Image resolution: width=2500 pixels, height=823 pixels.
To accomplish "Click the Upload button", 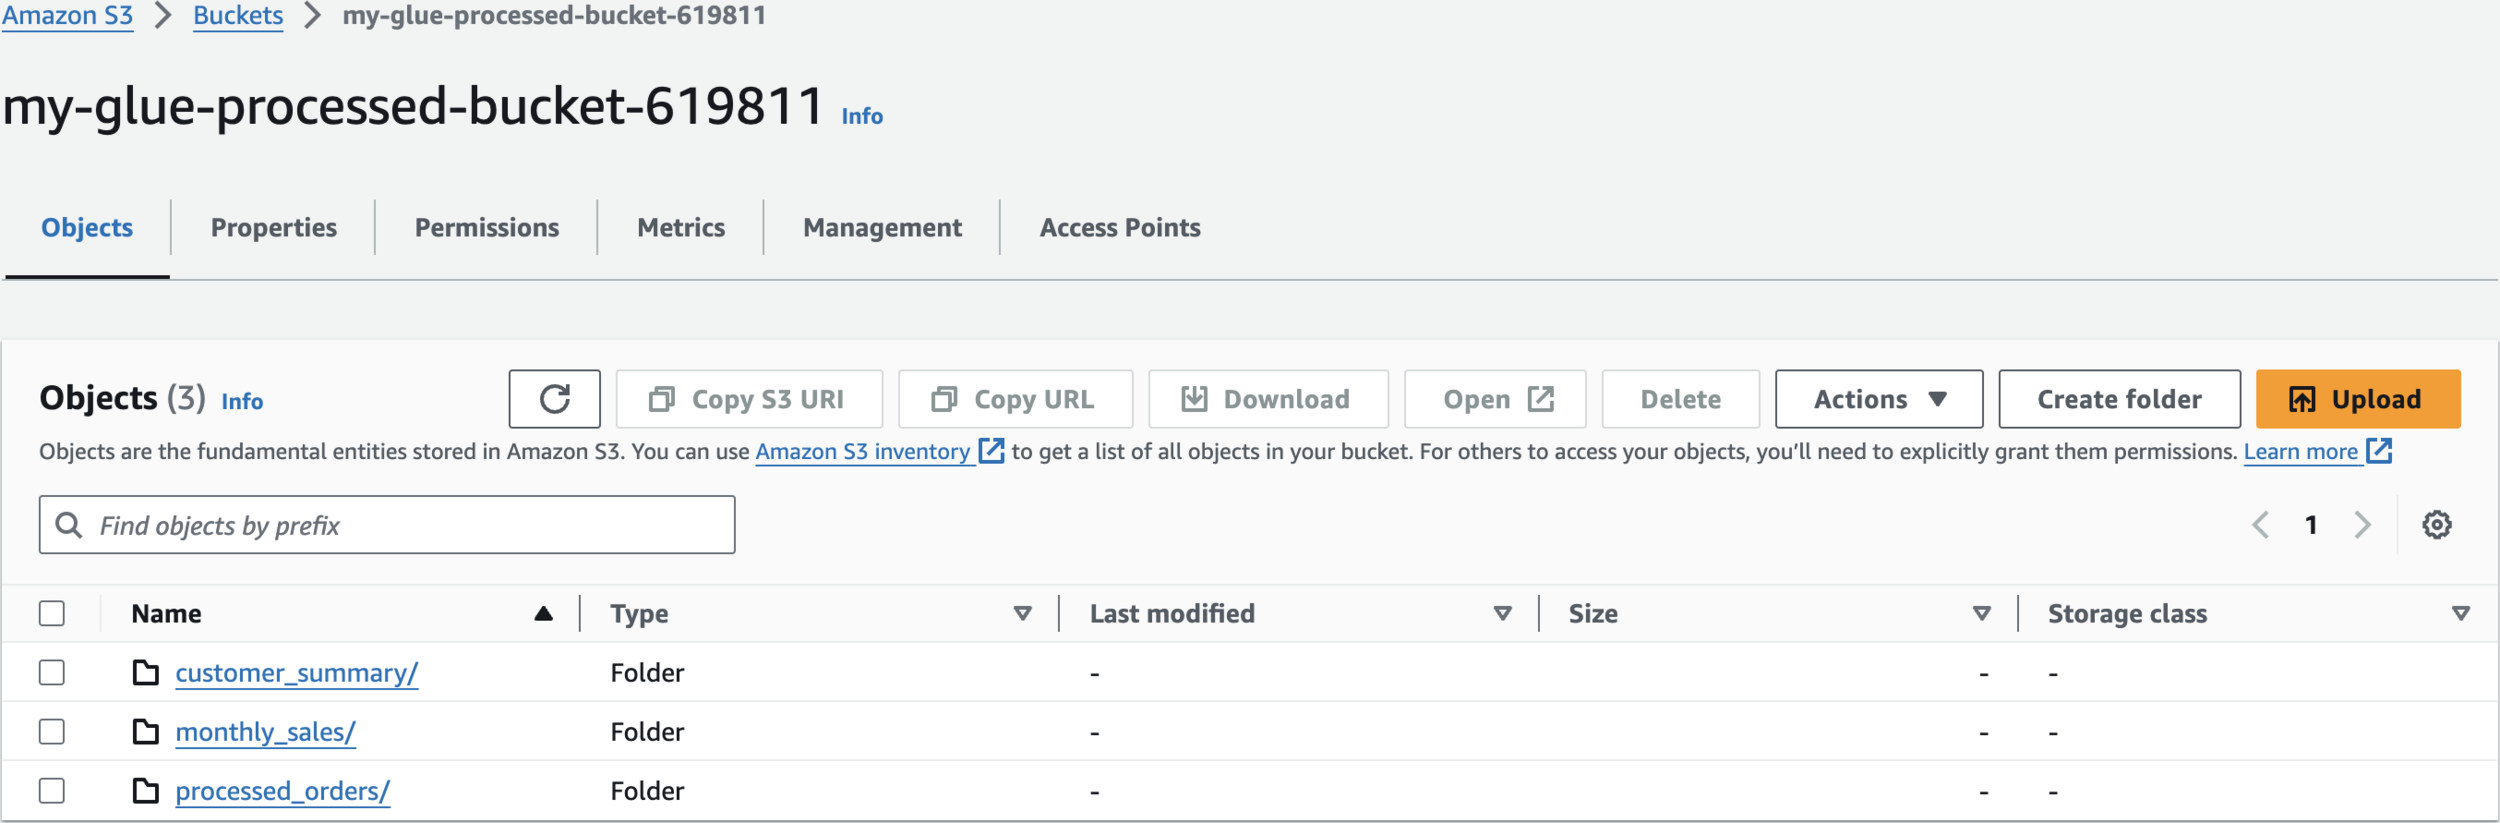I will click(x=2358, y=399).
